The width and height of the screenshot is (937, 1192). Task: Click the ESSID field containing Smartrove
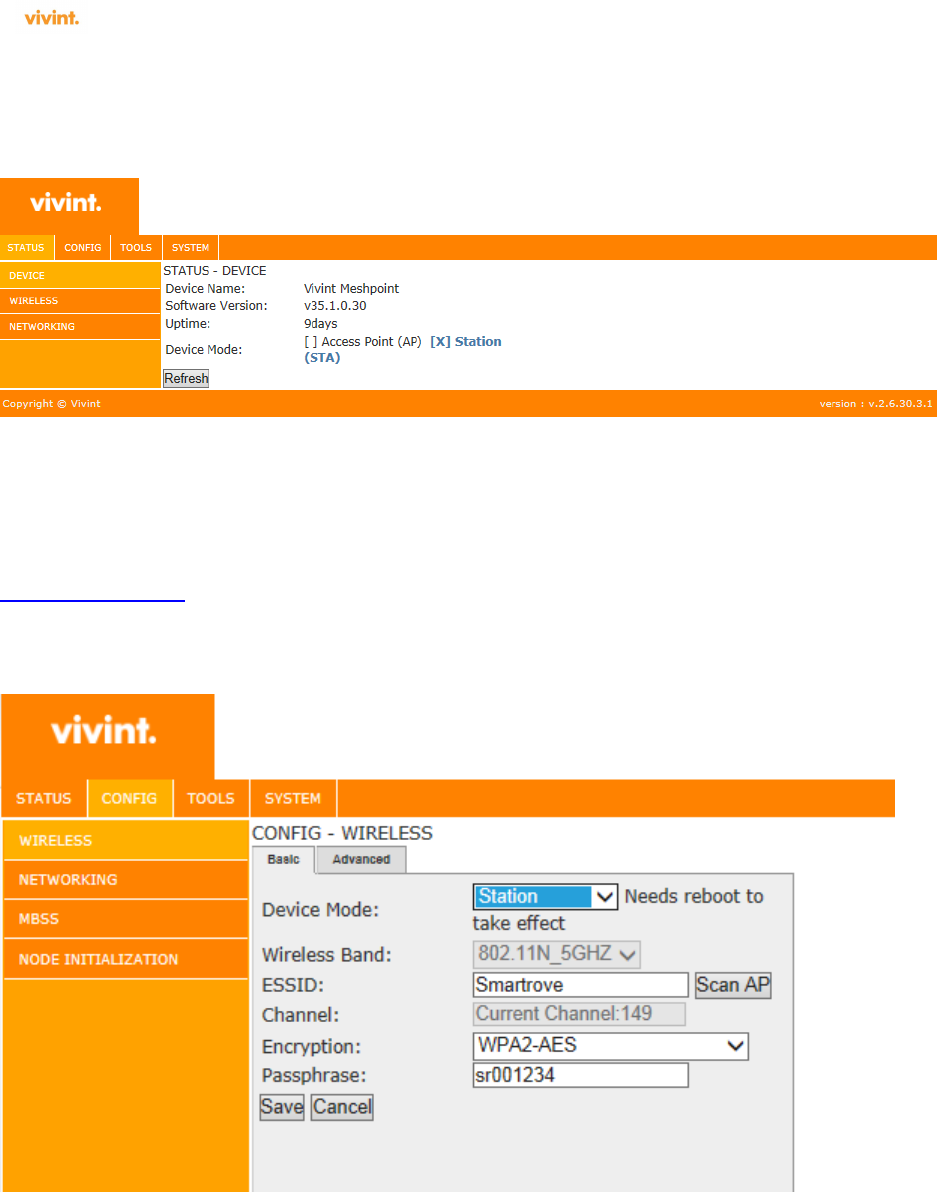pos(581,985)
